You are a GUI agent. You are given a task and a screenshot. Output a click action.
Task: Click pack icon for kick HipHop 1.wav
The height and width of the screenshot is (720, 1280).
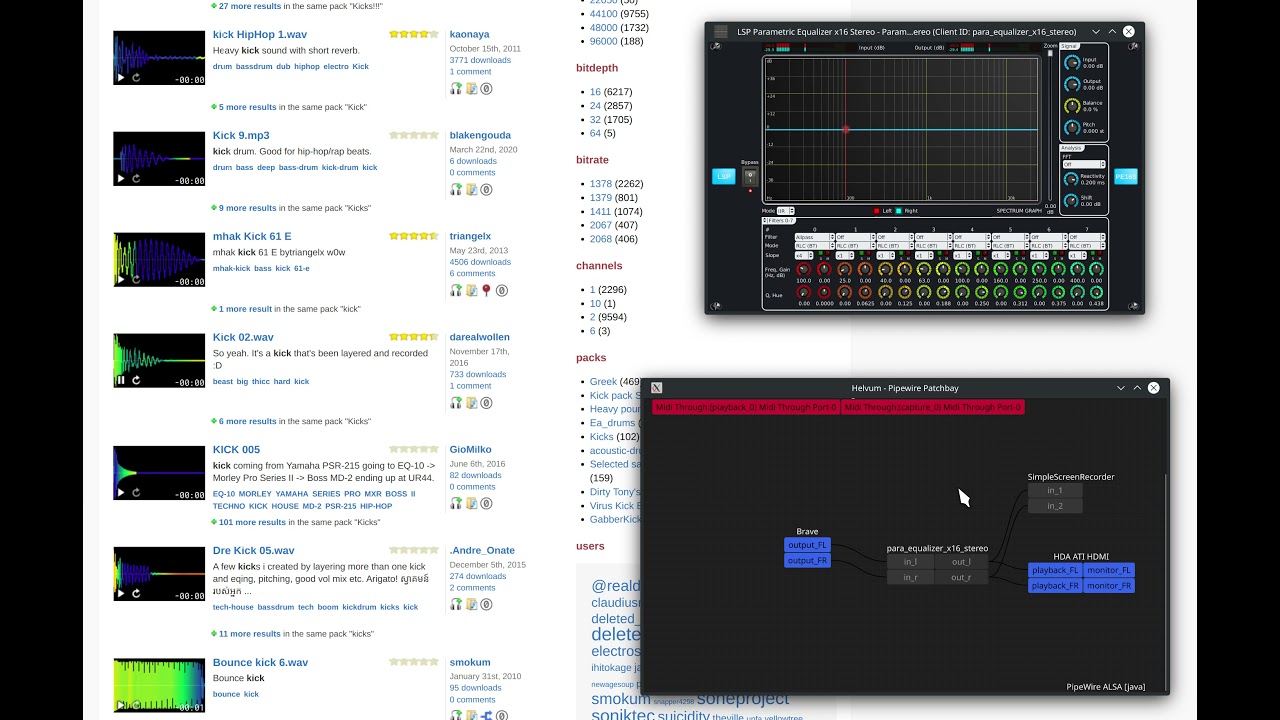coord(471,89)
